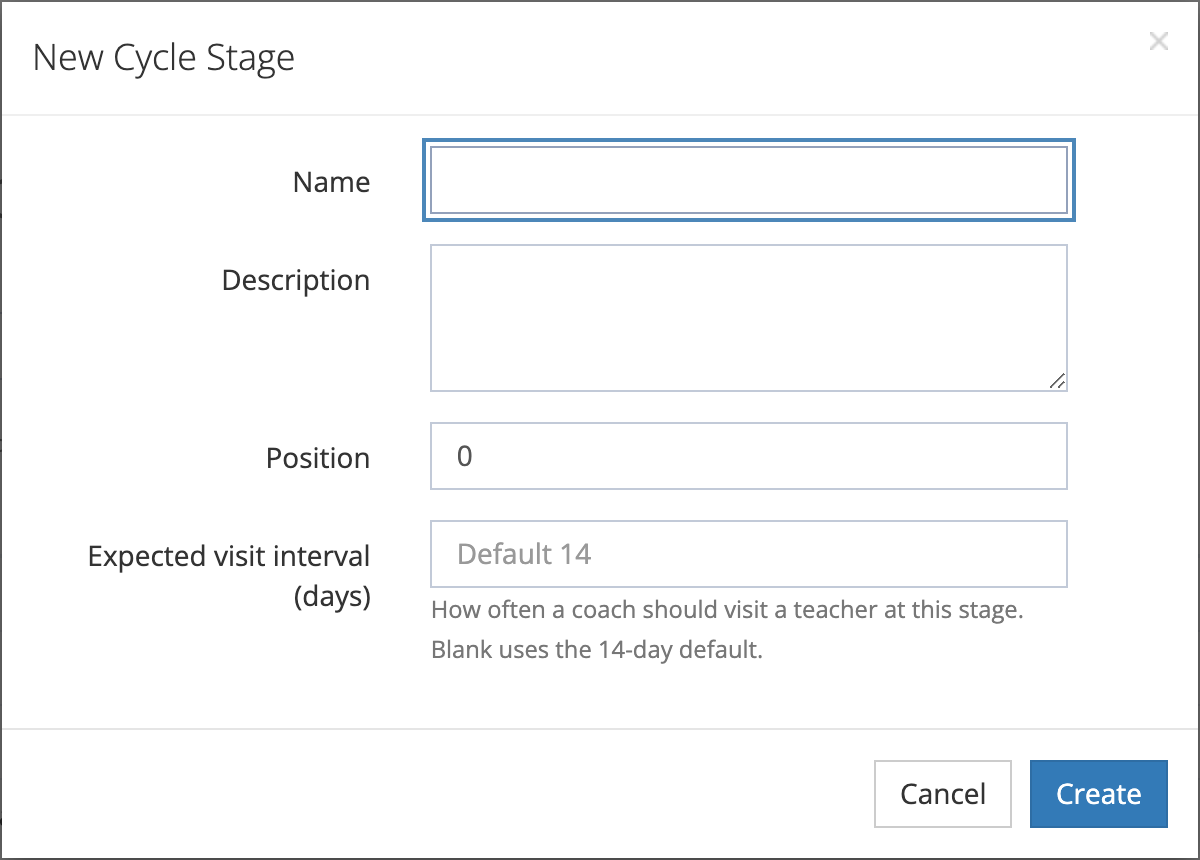This screenshot has height=860, width=1200.
Task: Click into the Description text area
Action: point(749,318)
